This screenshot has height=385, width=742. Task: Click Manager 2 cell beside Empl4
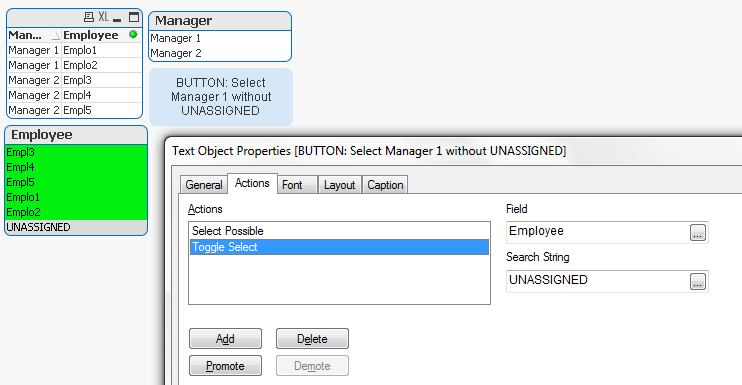34,95
